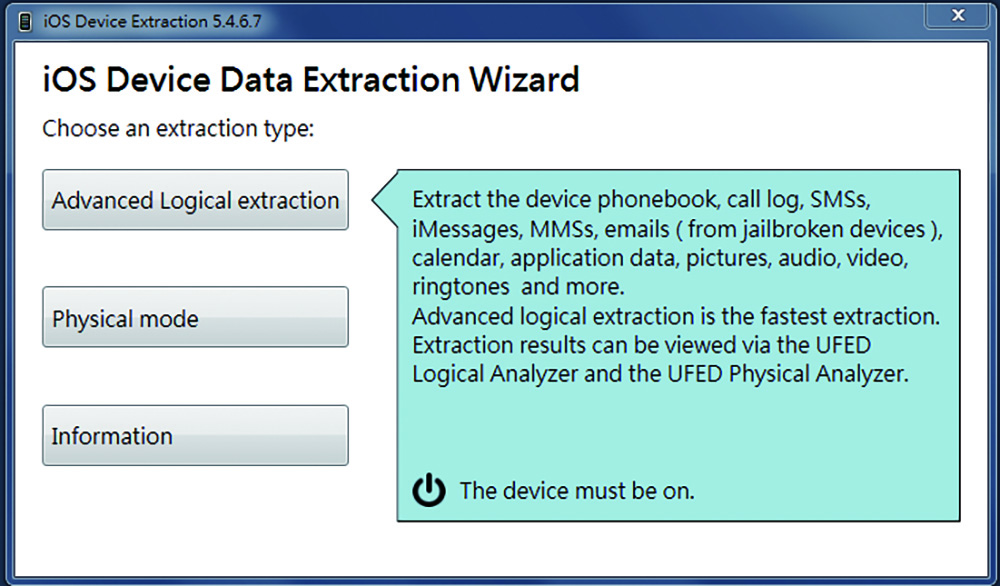Click the 'ringtones and more.' text
This screenshot has width=1000, height=586.
[x=518, y=287]
